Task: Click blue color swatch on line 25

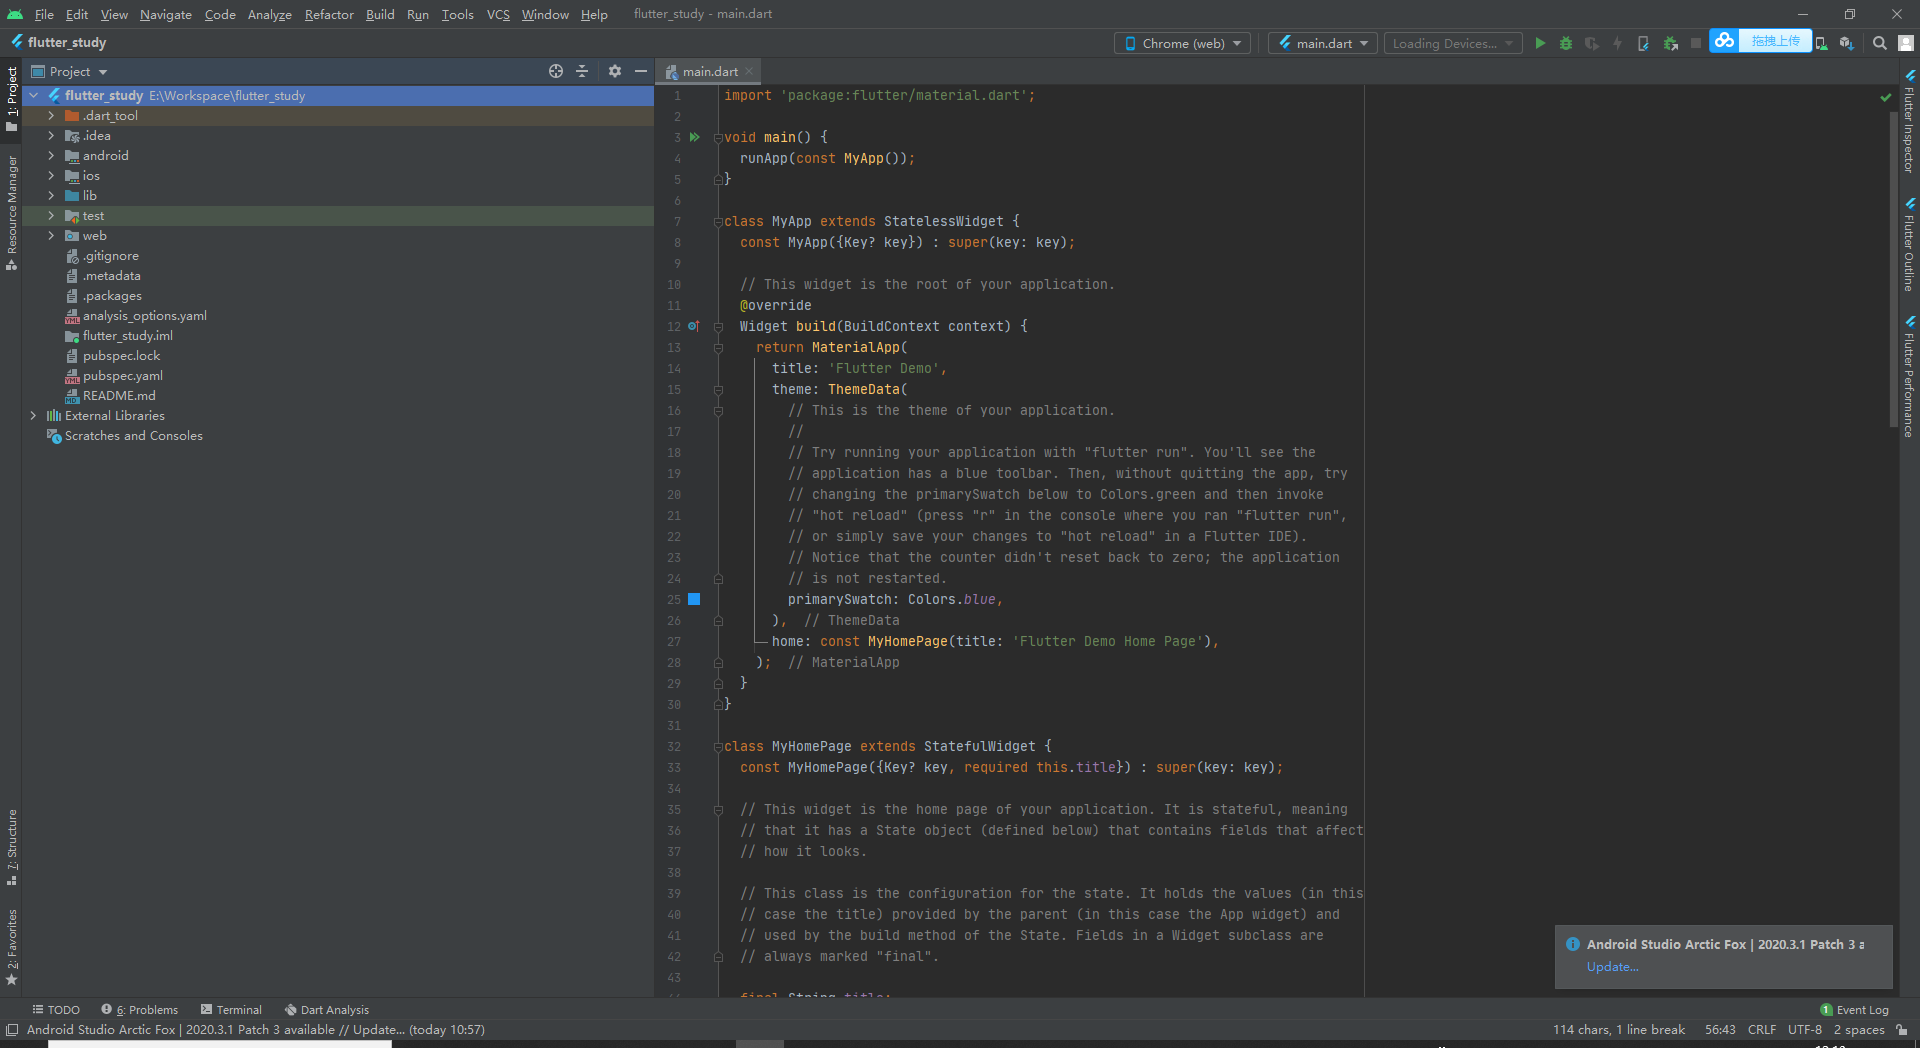Action: click(694, 599)
